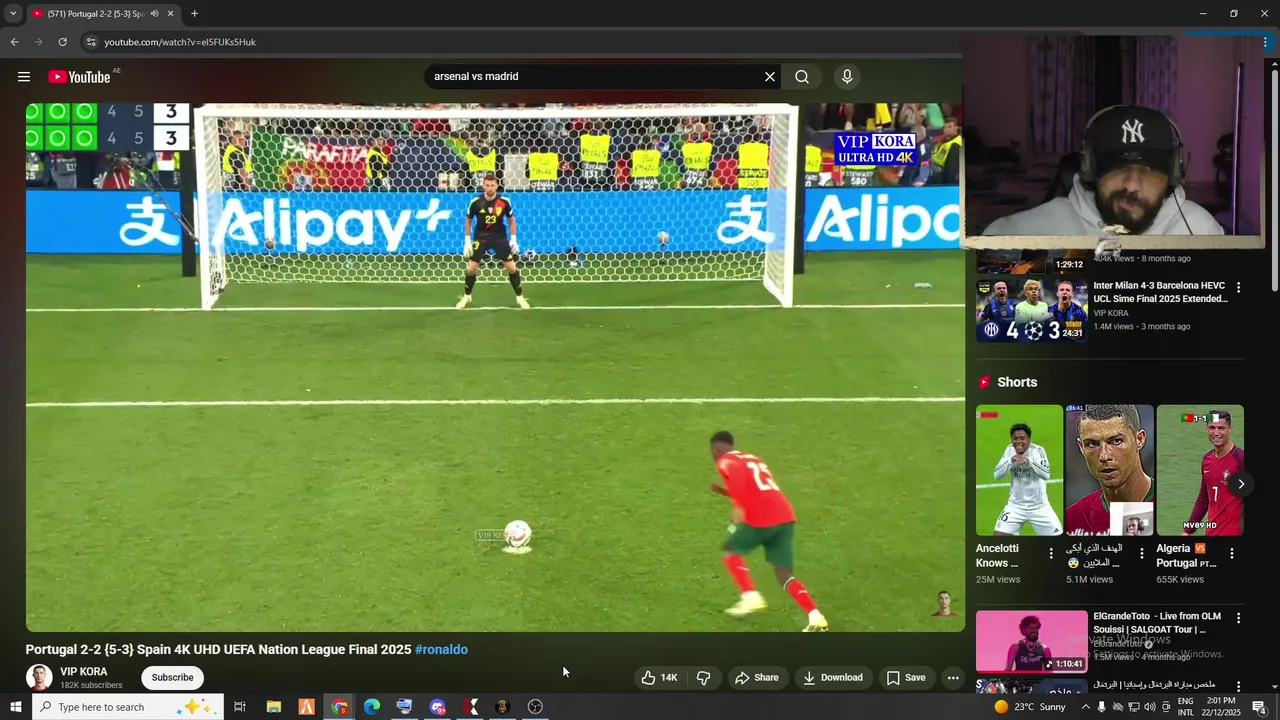Pause the Portugal vs Spain video player
1280x720 pixels.
pos(495,367)
